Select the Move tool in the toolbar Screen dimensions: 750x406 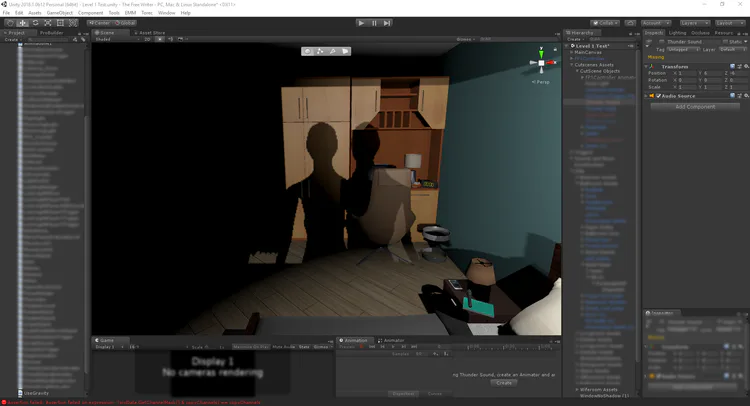pyautogui.click(x=22, y=23)
